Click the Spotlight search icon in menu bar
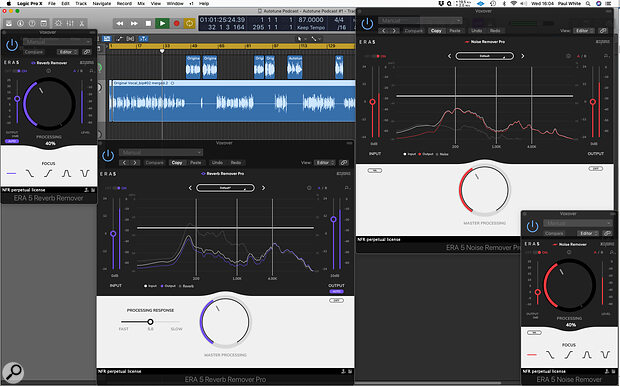The height and width of the screenshot is (386, 620). point(588,3)
